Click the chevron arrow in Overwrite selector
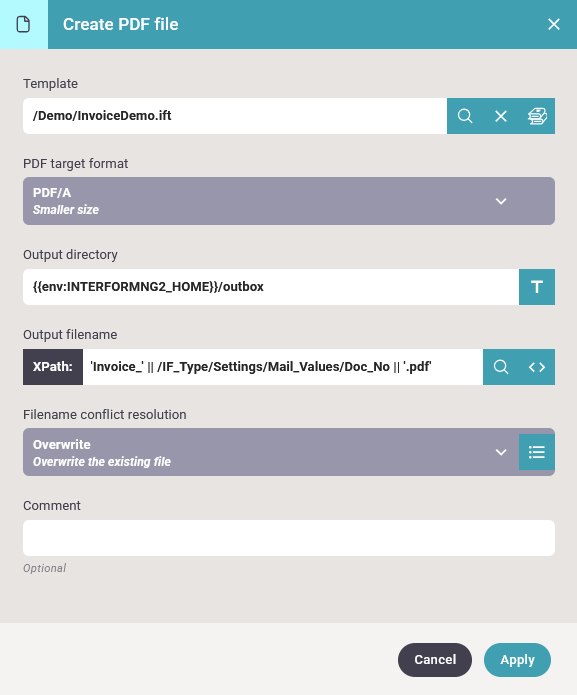The image size is (577, 695). 501,452
